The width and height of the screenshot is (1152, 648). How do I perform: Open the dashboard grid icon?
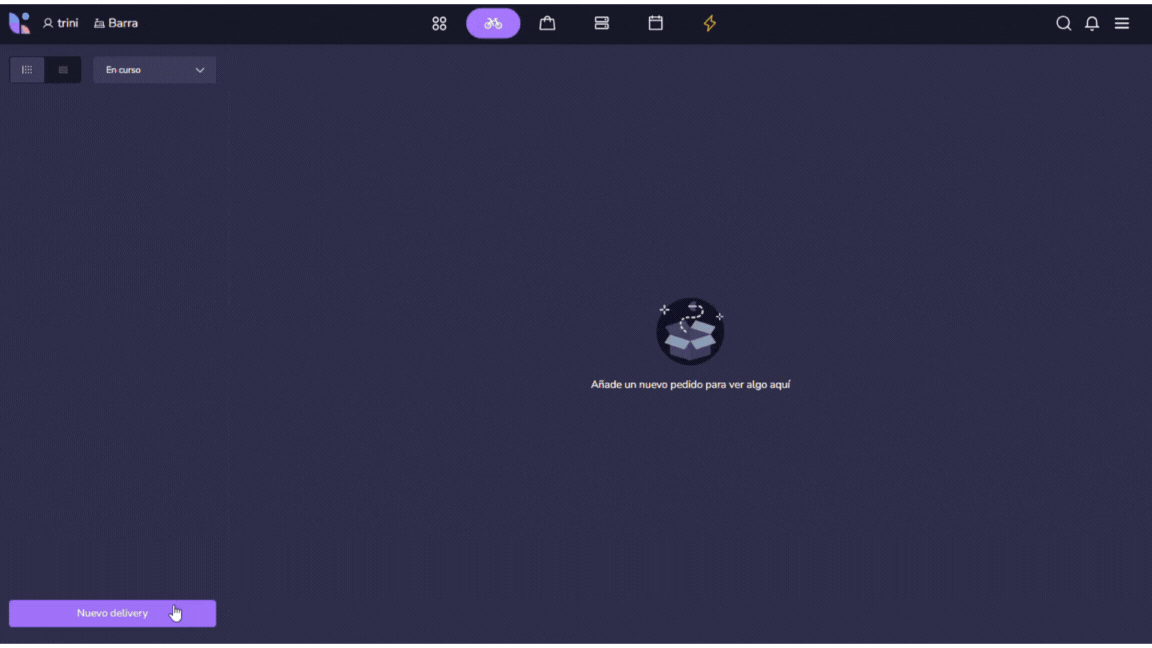pos(439,24)
